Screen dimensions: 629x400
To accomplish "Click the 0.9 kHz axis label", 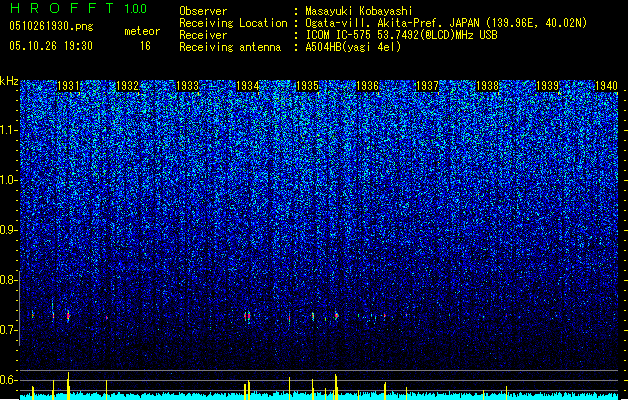I will pos(9,230).
